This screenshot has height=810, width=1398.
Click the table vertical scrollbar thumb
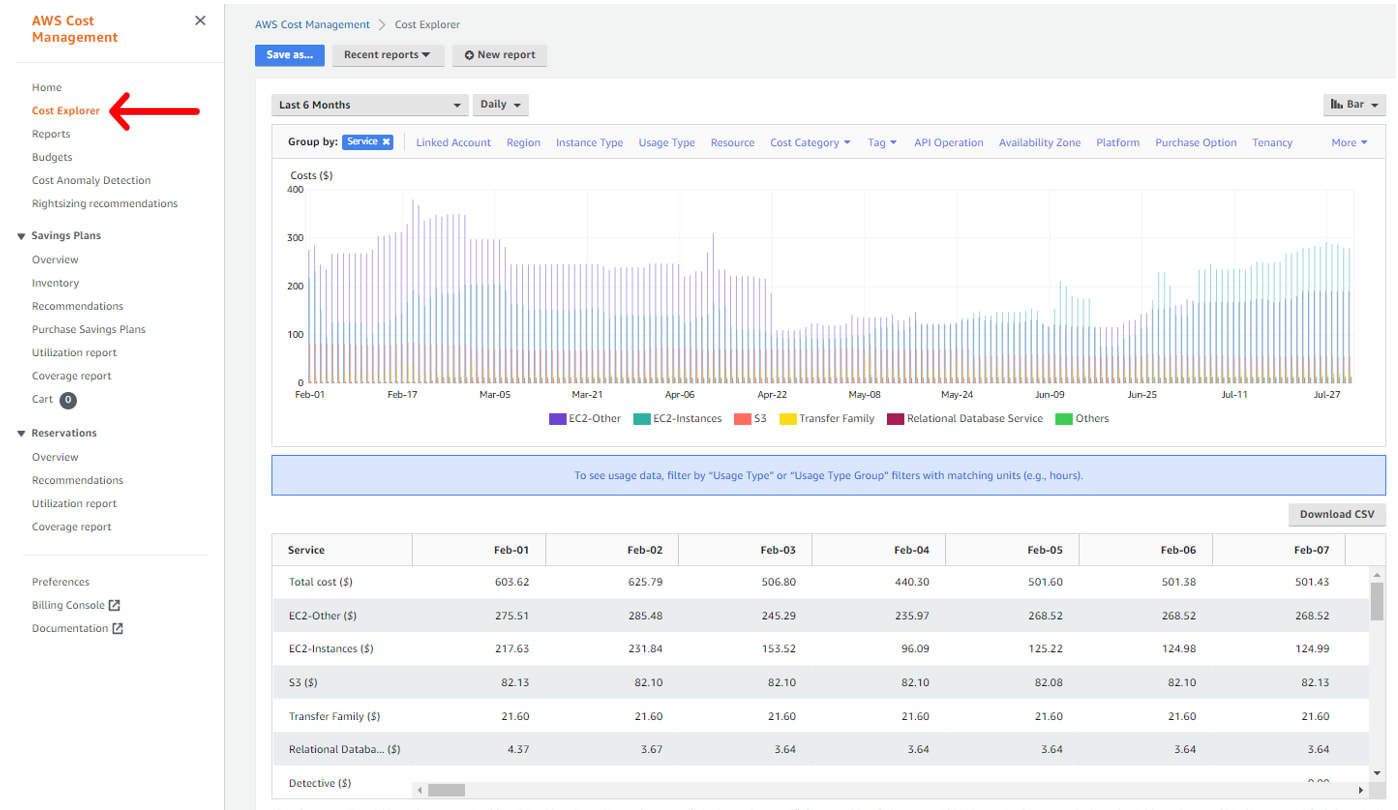(1377, 601)
